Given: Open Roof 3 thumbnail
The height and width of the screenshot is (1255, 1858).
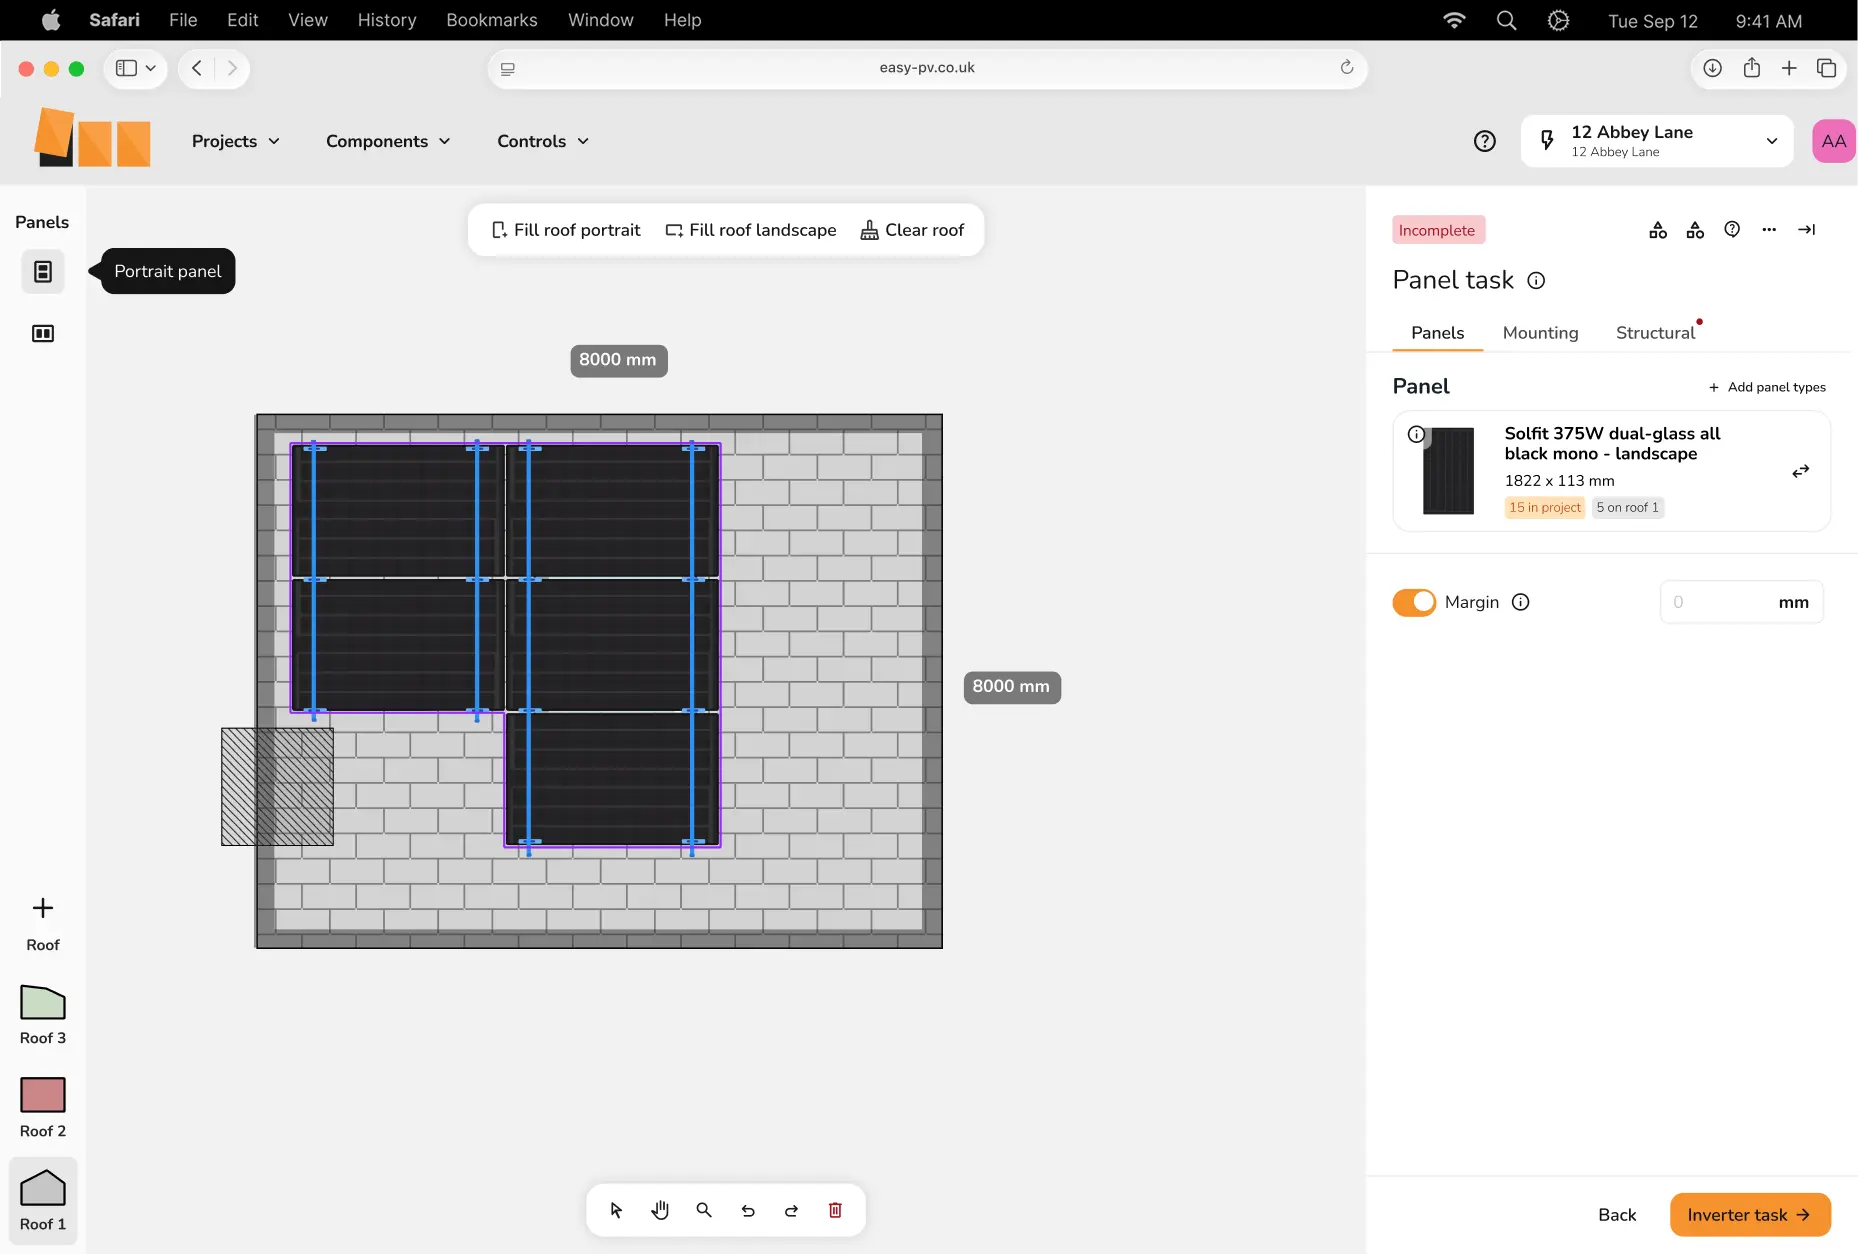Looking at the screenshot, I should (43, 1015).
